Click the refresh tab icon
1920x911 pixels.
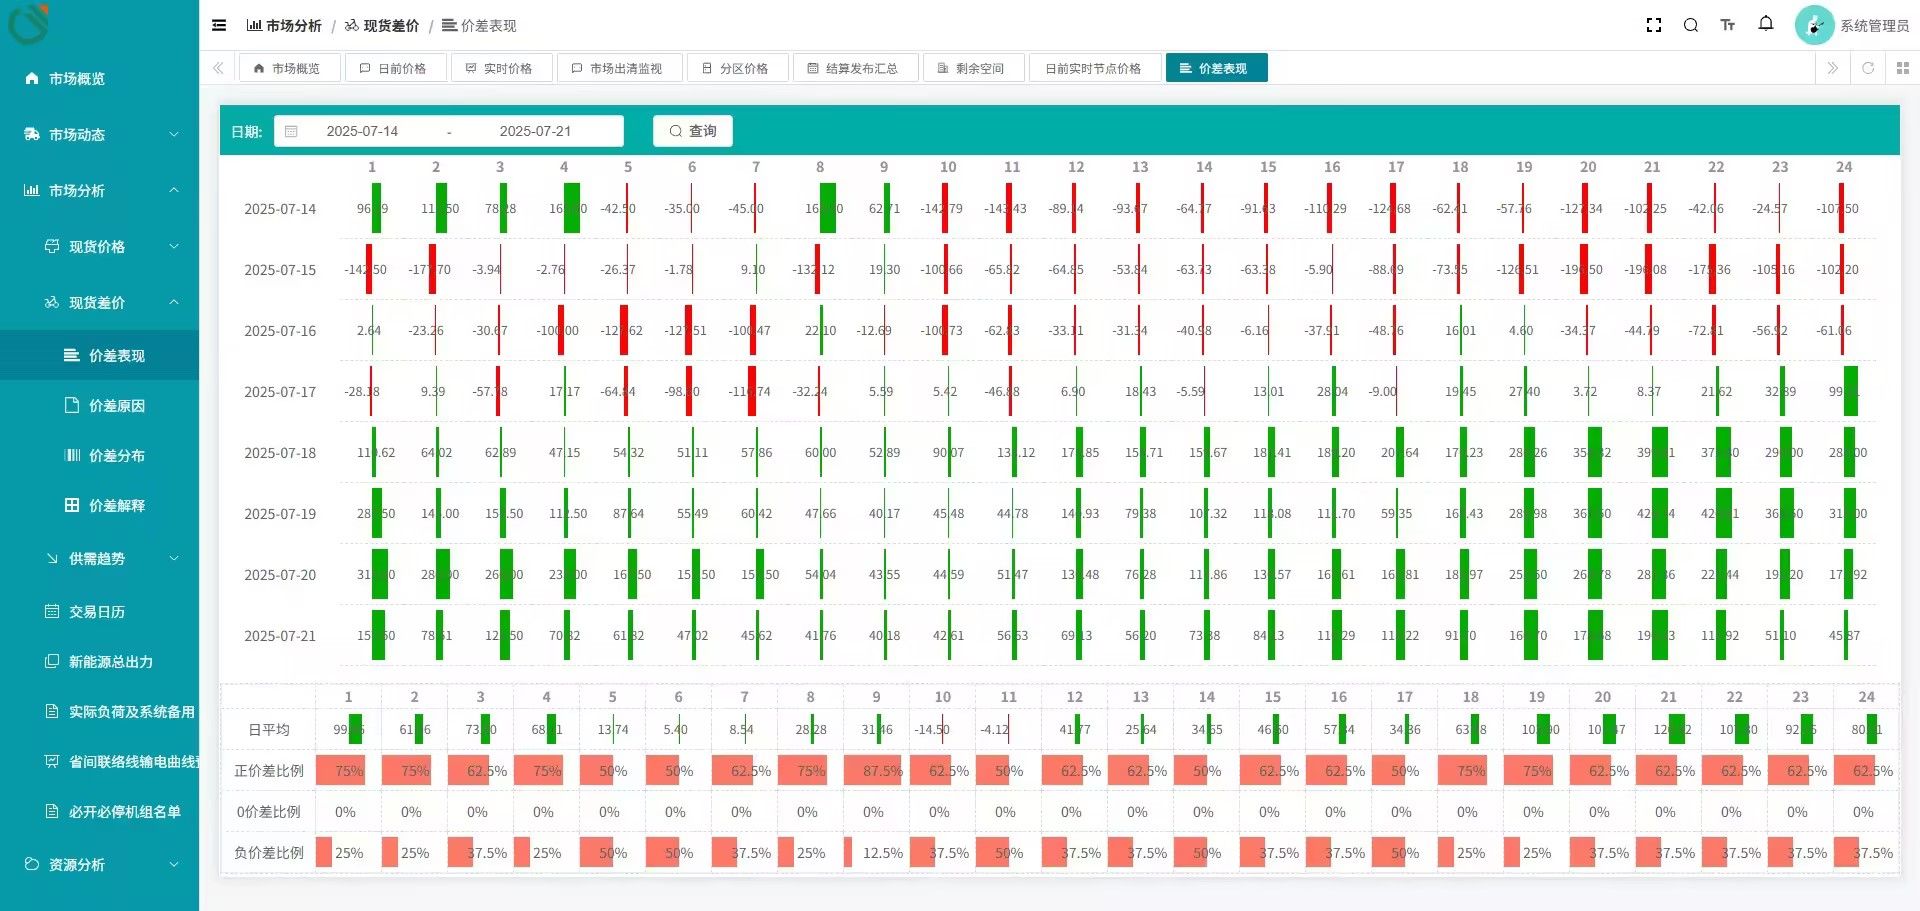[x=1867, y=68]
